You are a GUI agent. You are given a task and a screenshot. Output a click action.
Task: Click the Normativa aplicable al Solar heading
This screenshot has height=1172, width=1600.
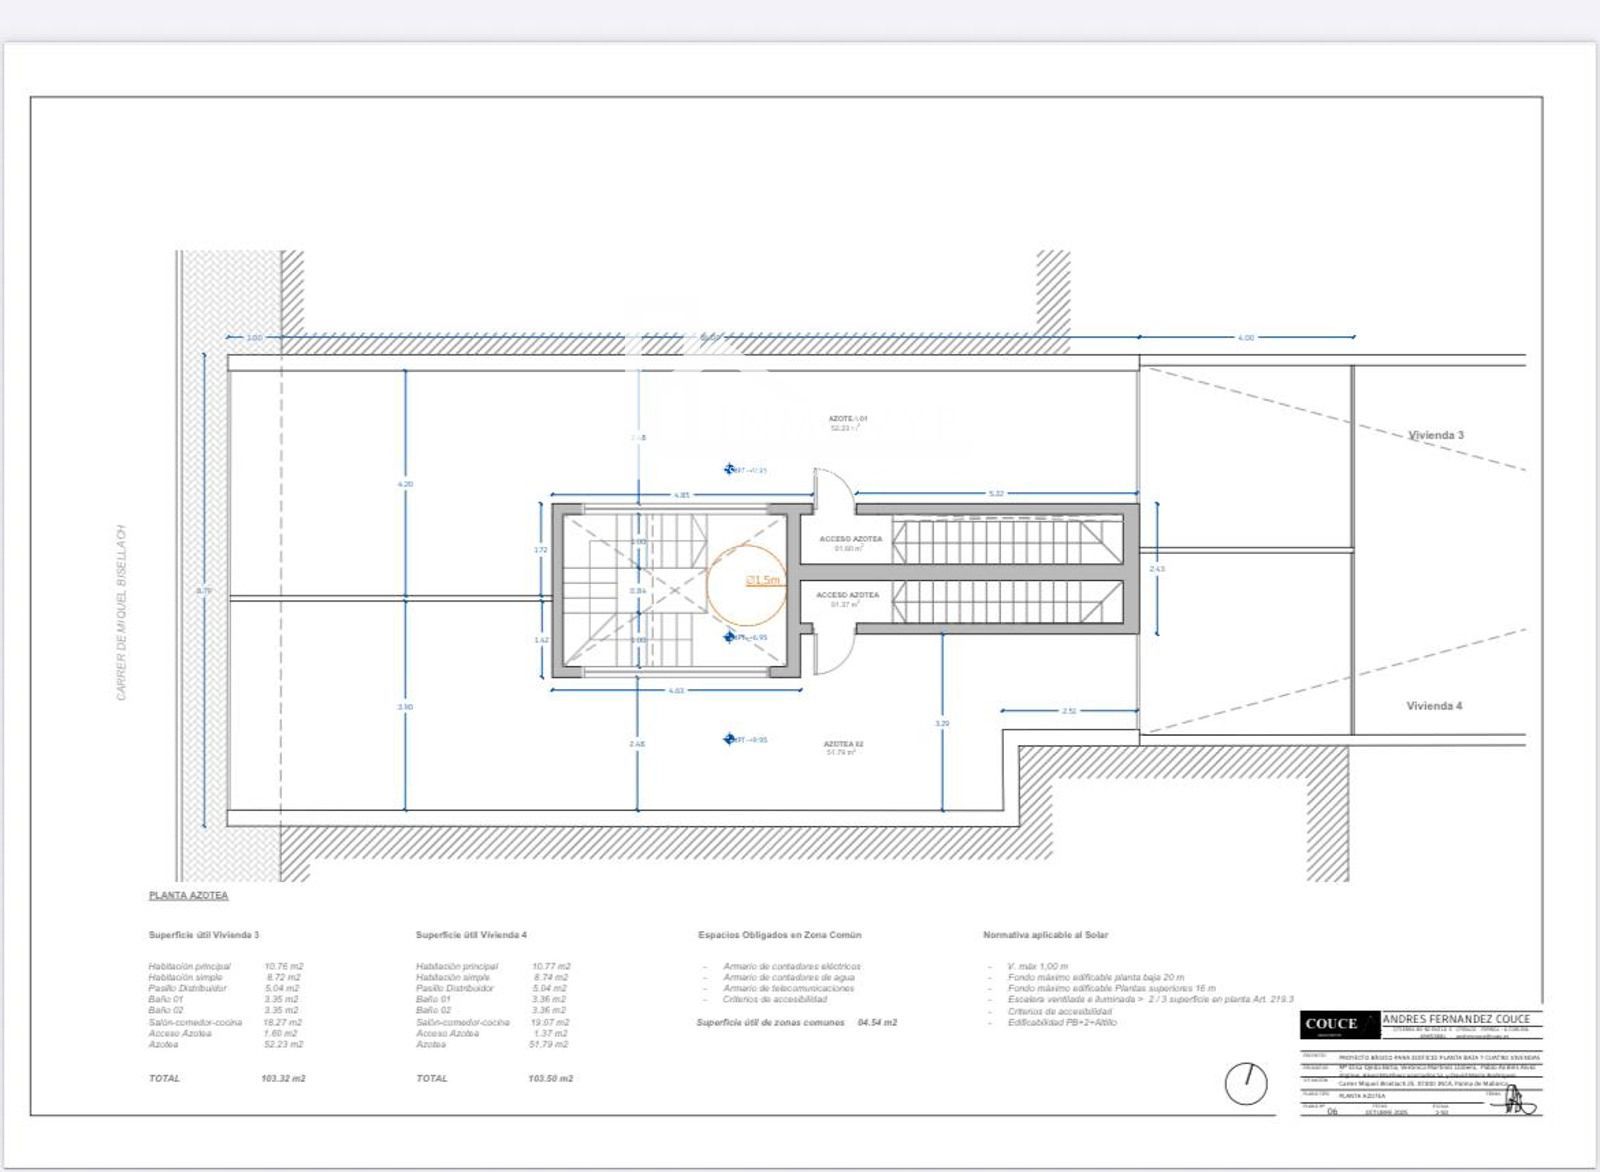1045,935
